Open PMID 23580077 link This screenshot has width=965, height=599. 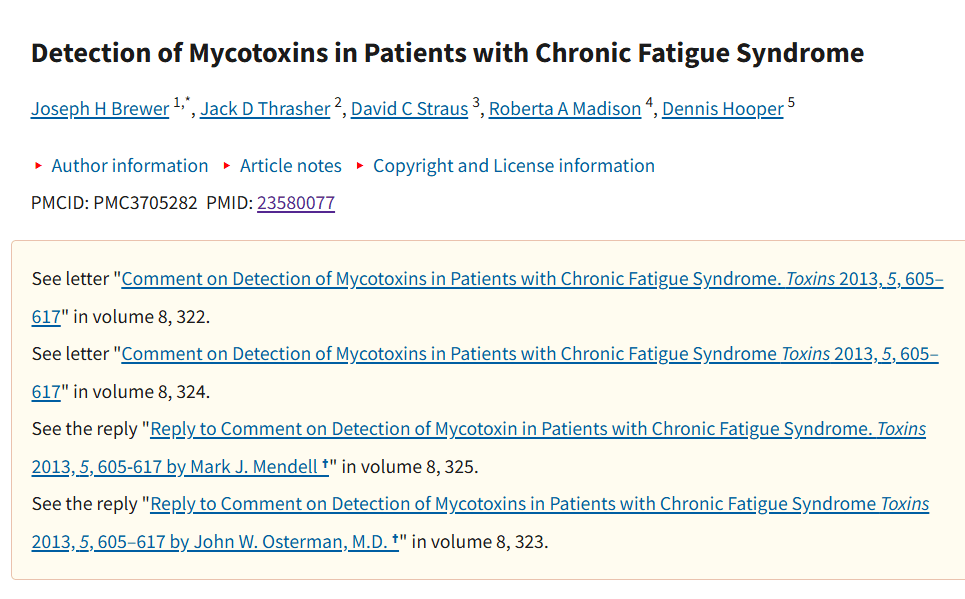pos(296,203)
